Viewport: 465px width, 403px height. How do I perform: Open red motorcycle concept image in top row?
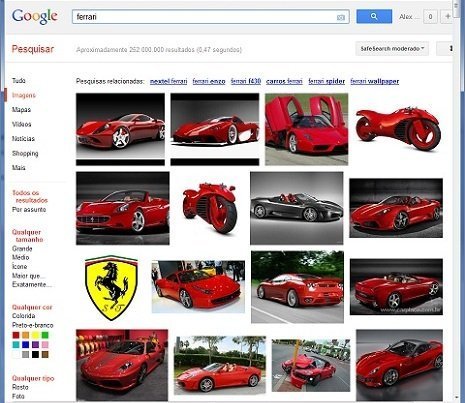pos(399,129)
